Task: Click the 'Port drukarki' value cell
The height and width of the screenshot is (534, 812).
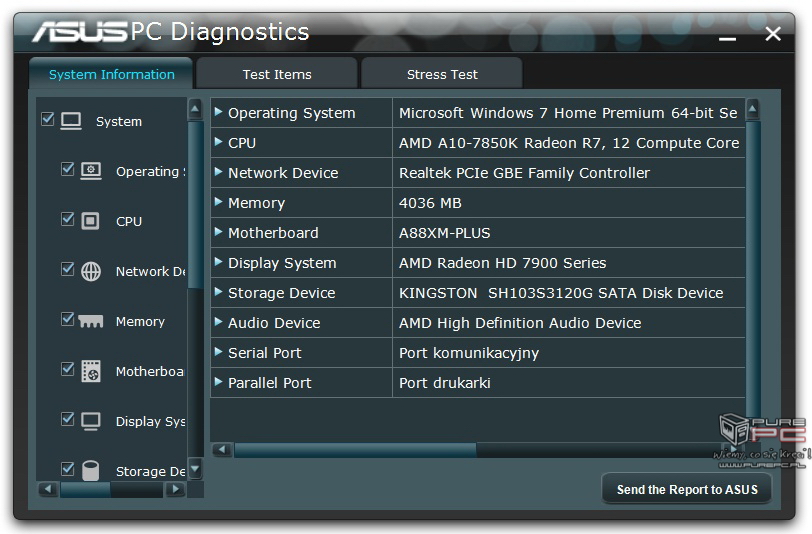Action: coord(569,383)
